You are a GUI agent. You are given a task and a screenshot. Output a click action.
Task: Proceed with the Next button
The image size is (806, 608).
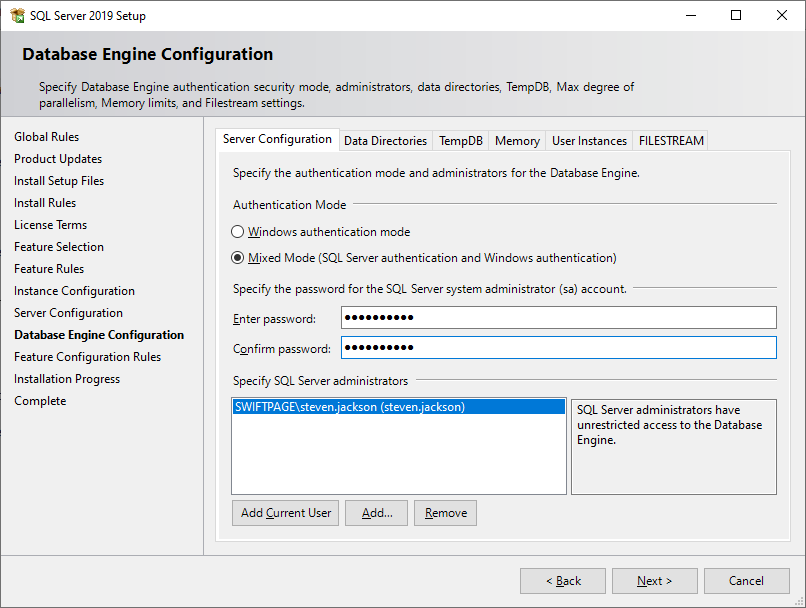click(x=654, y=581)
